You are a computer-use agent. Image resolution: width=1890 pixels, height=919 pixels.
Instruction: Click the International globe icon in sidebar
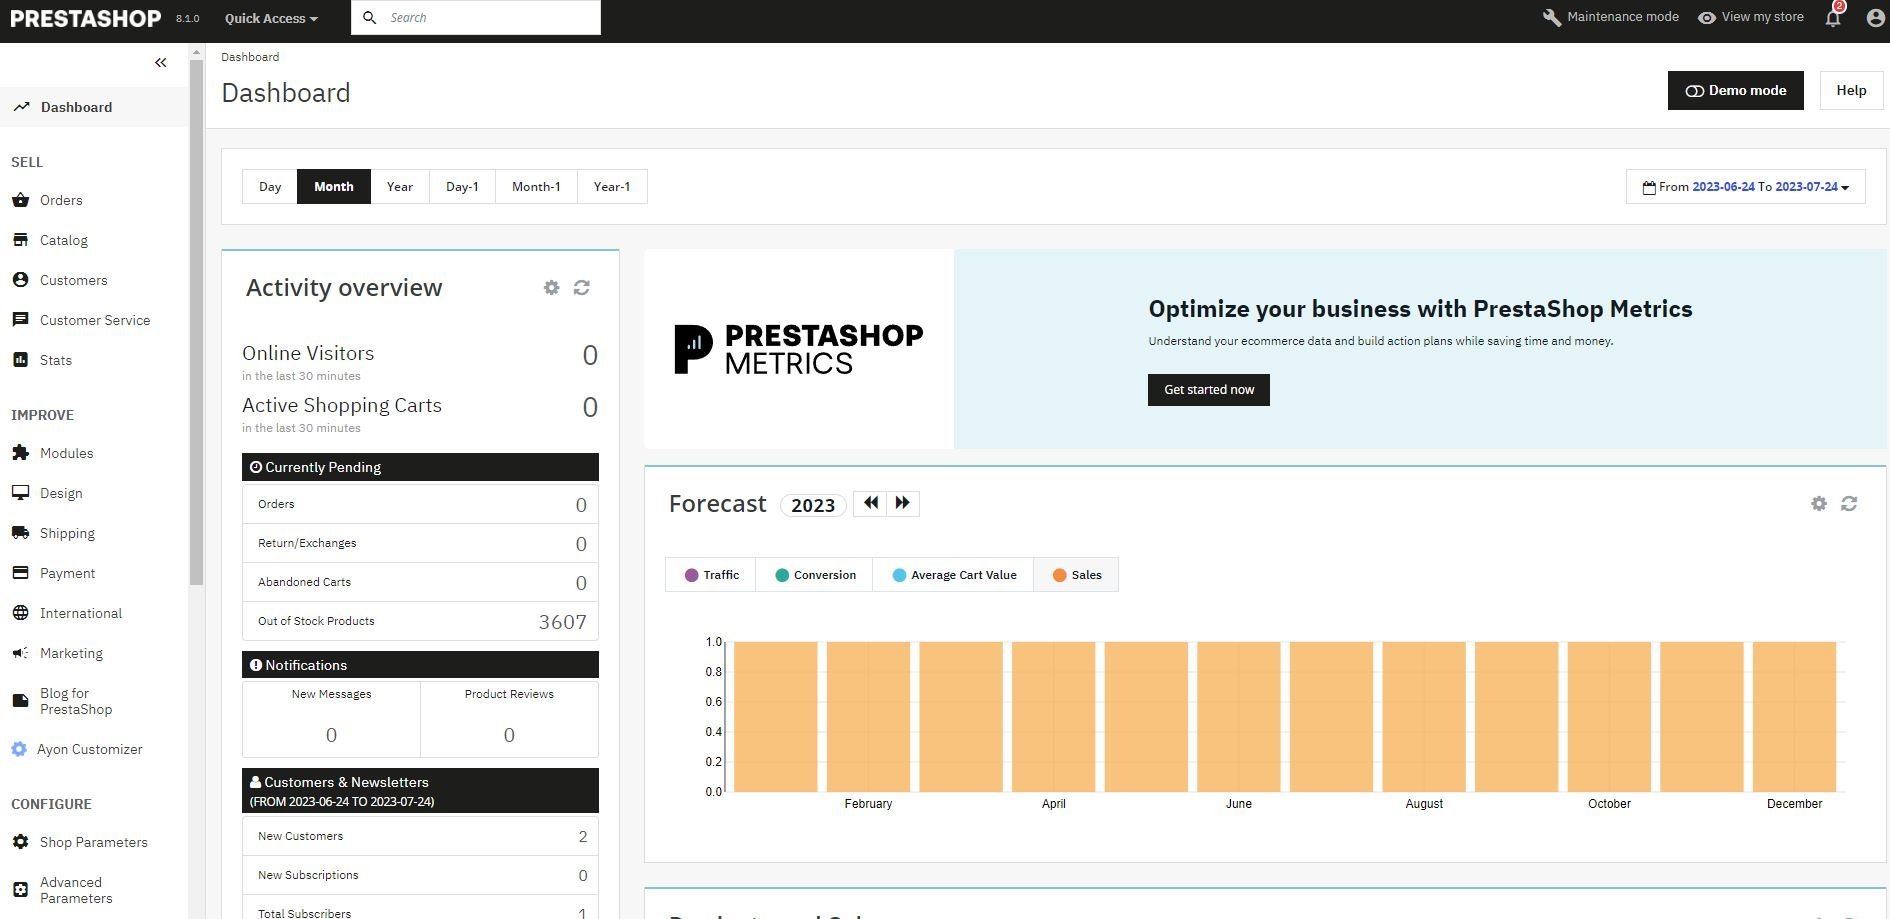coord(20,613)
